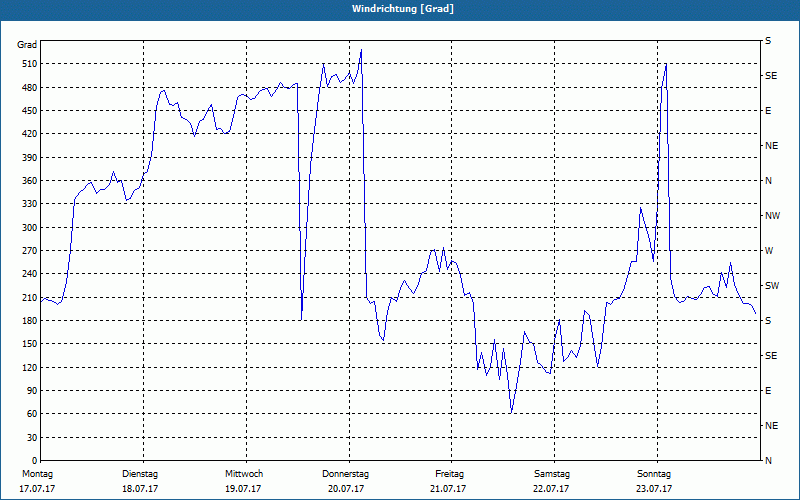This screenshot has height=500, width=800.
Task: Select the date "18.07.17"
Action: (x=140, y=489)
